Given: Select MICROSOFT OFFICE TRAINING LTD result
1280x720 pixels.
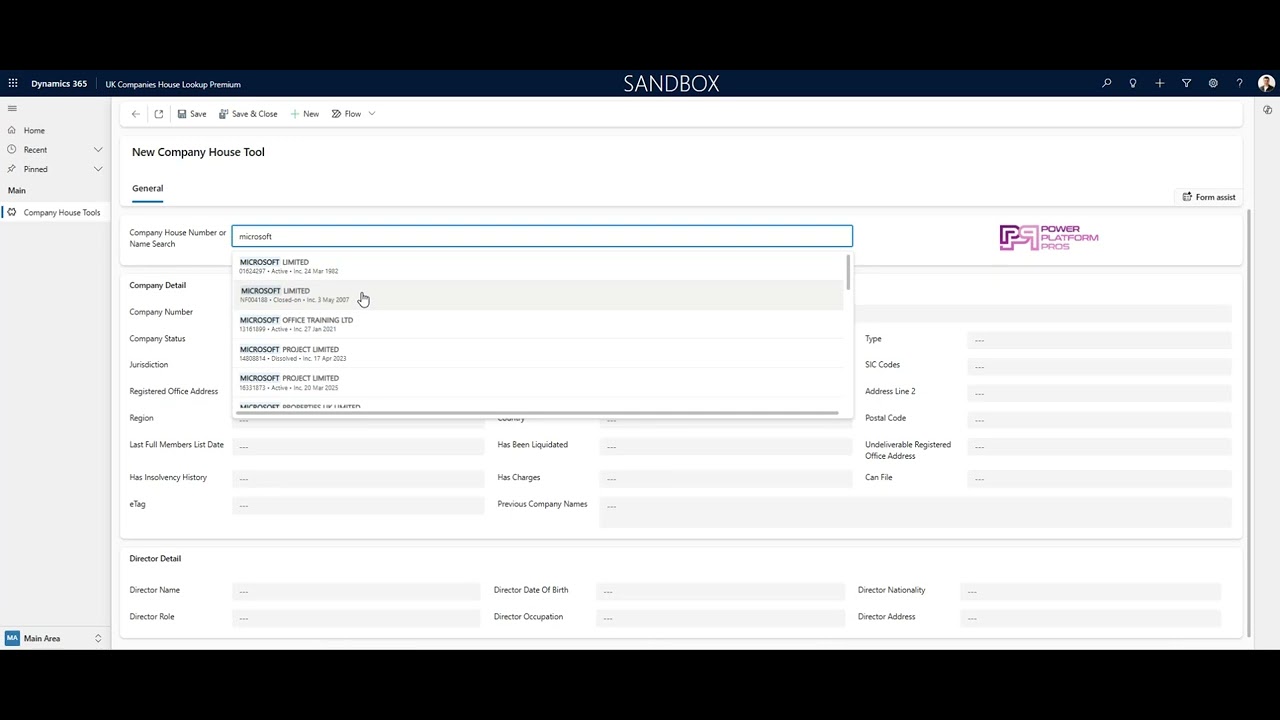Looking at the screenshot, I should click(x=540, y=324).
